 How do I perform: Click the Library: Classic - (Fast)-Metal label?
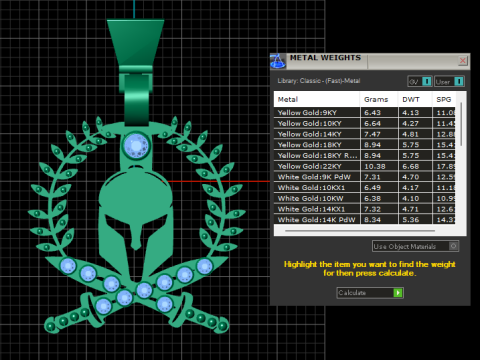[319, 81]
